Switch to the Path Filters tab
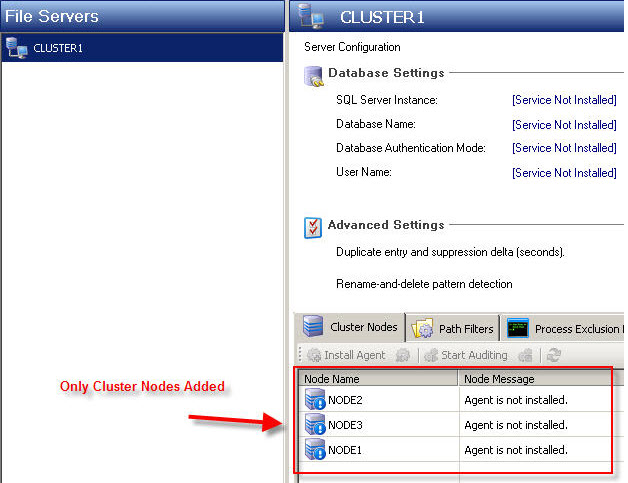Image resolution: width=628 pixels, height=483 pixels. click(453, 329)
